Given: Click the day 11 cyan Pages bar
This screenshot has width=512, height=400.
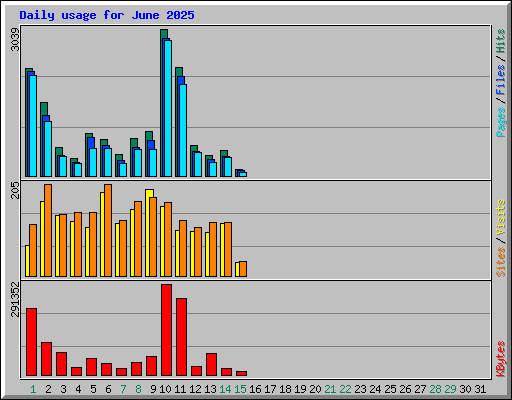Looking at the screenshot, I should pos(183,130).
